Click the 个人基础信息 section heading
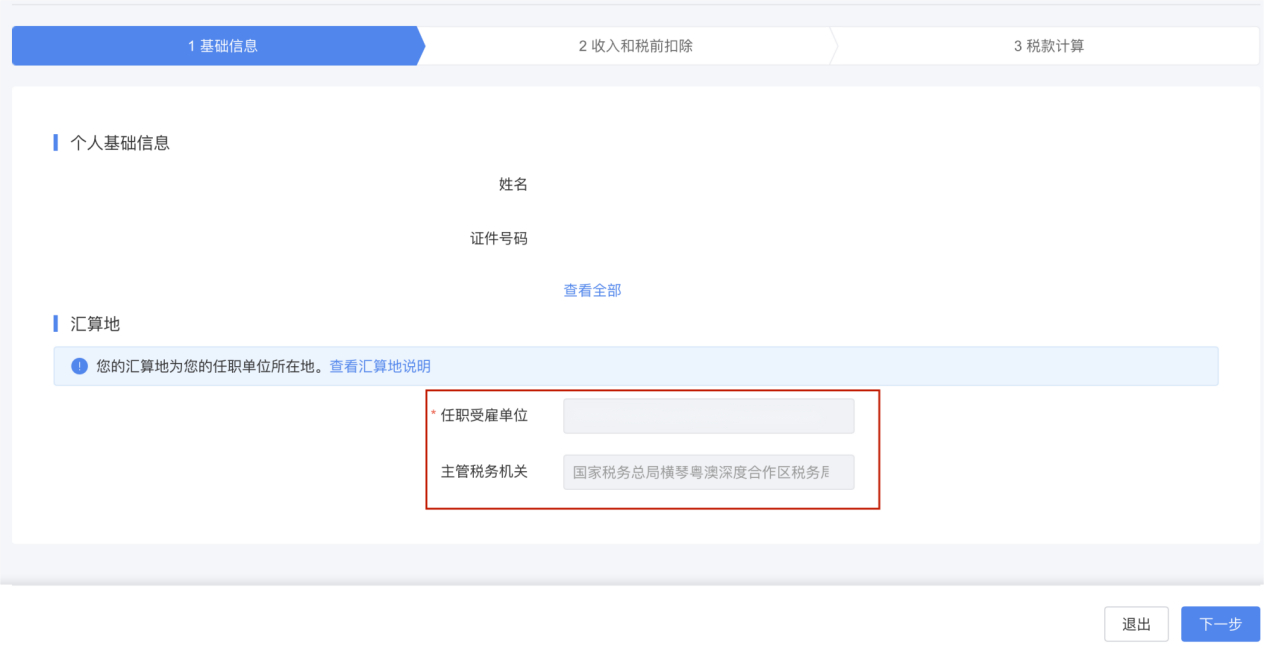The image size is (1264, 648). (120, 143)
